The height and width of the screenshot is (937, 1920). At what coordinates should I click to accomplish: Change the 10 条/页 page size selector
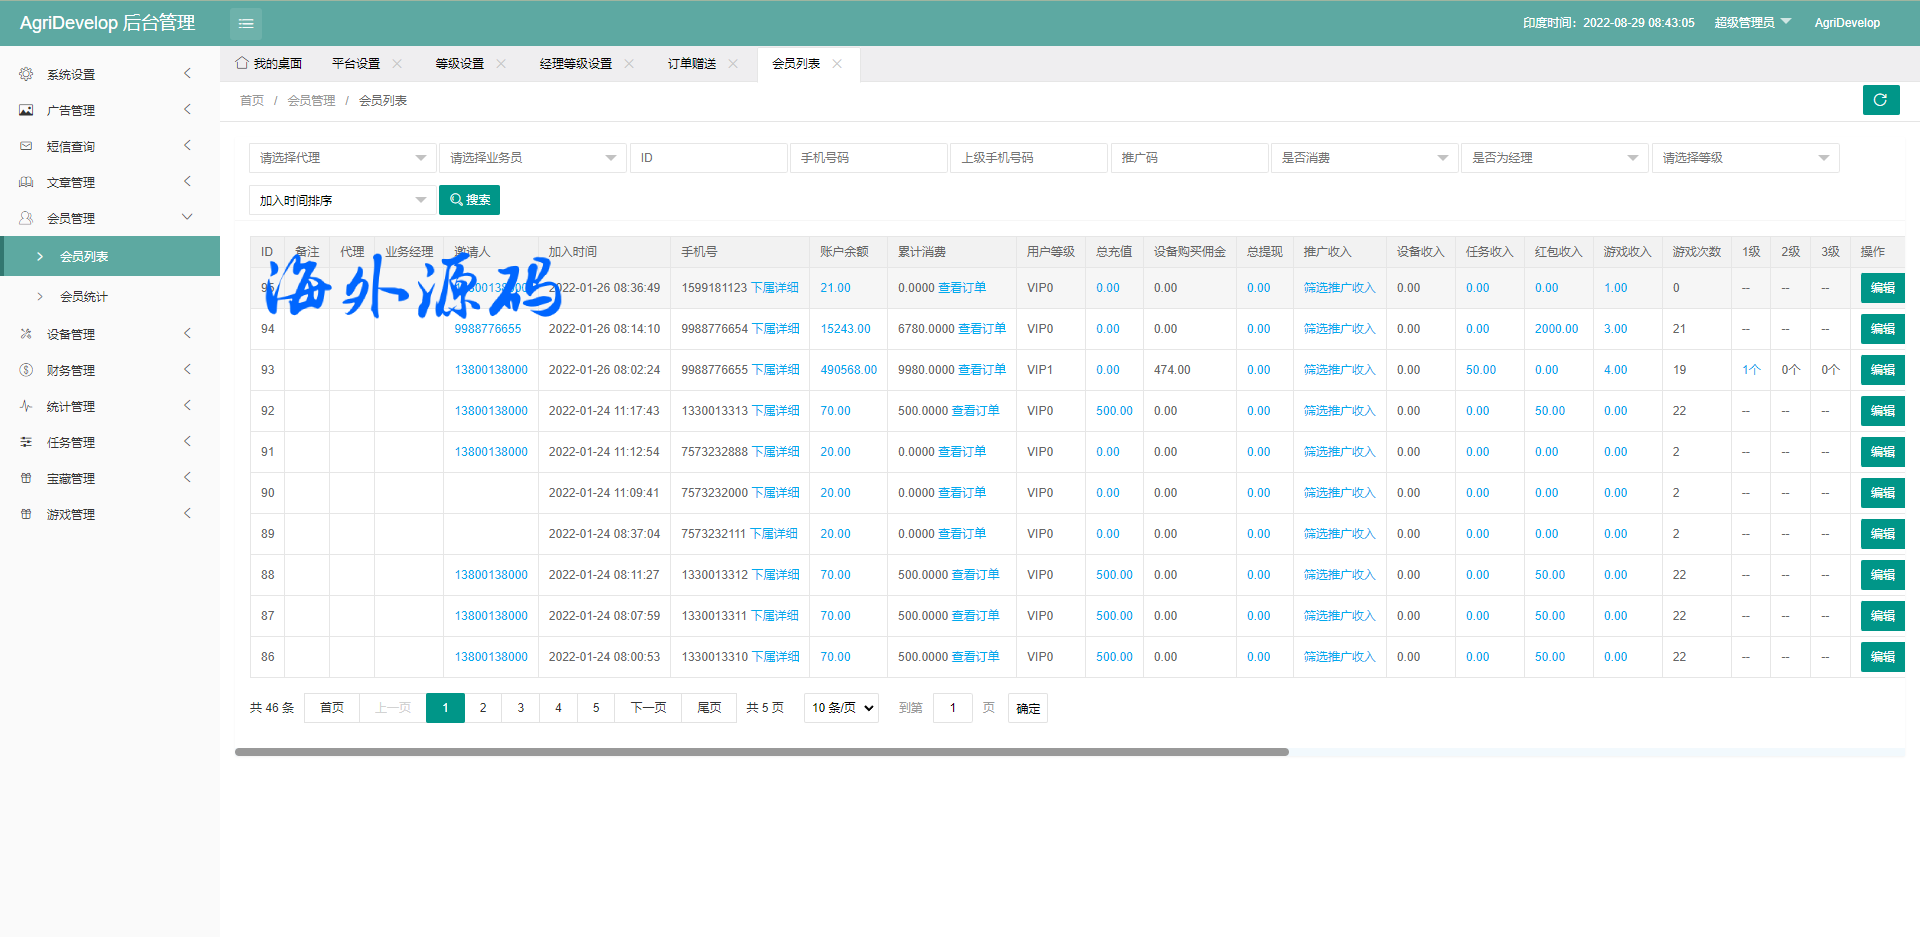[x=841, y=708]
